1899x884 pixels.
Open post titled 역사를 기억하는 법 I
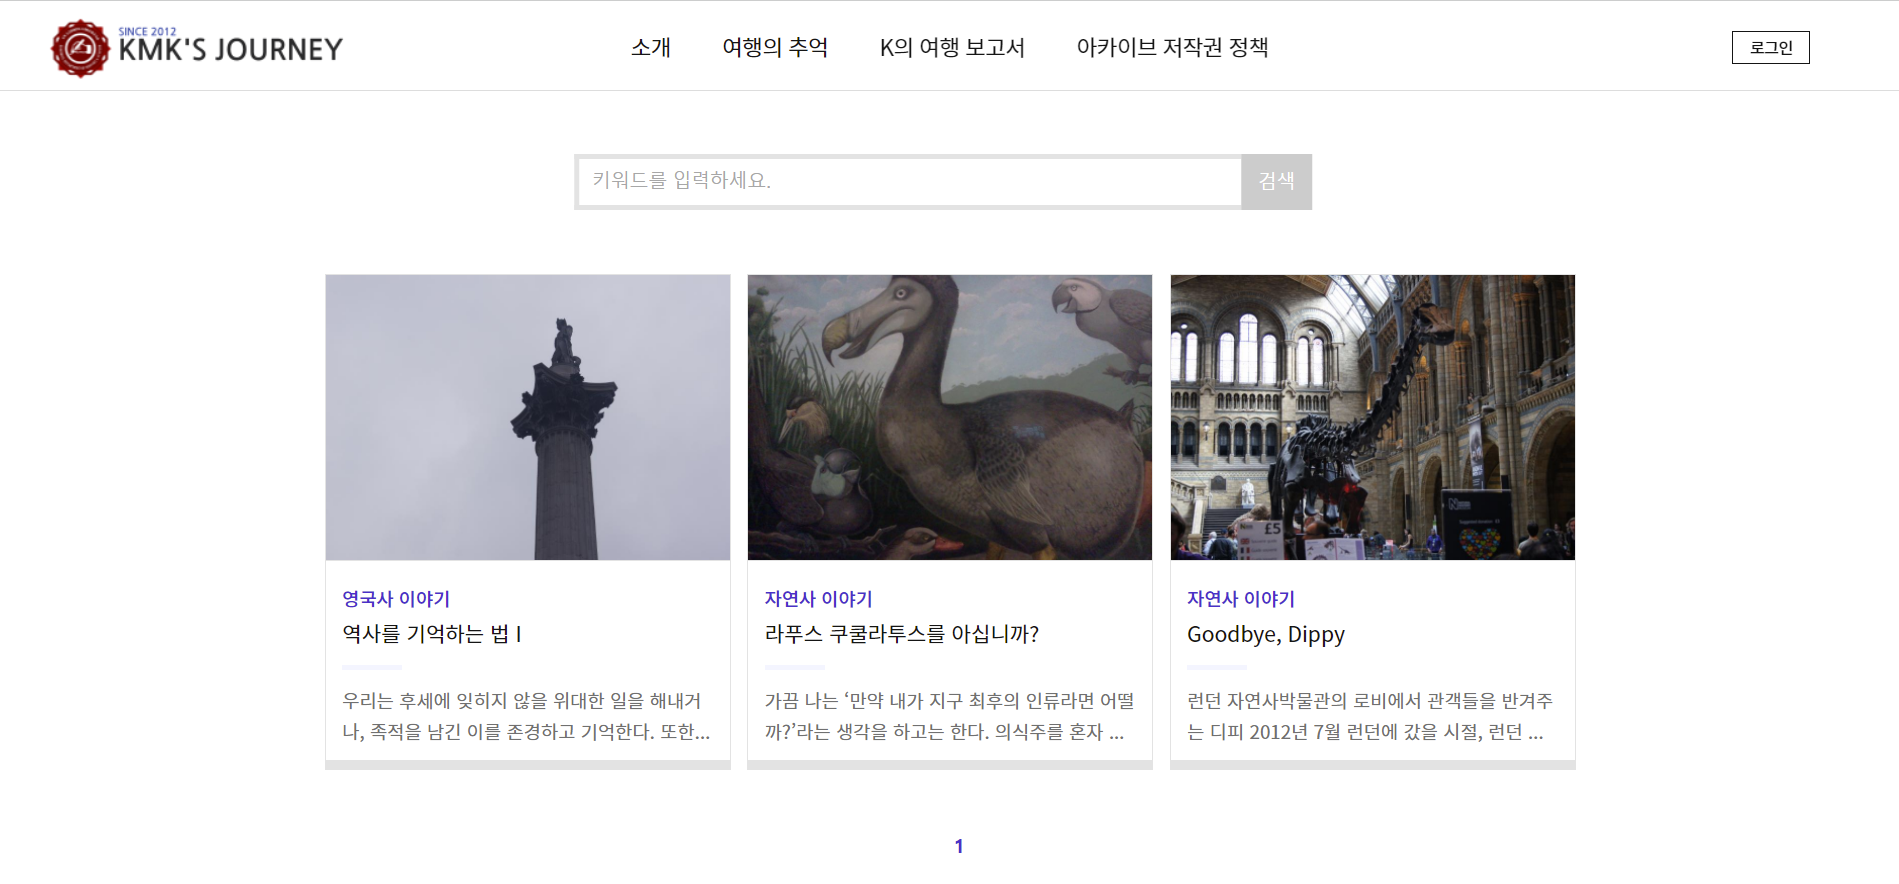(x=432, y=634)
